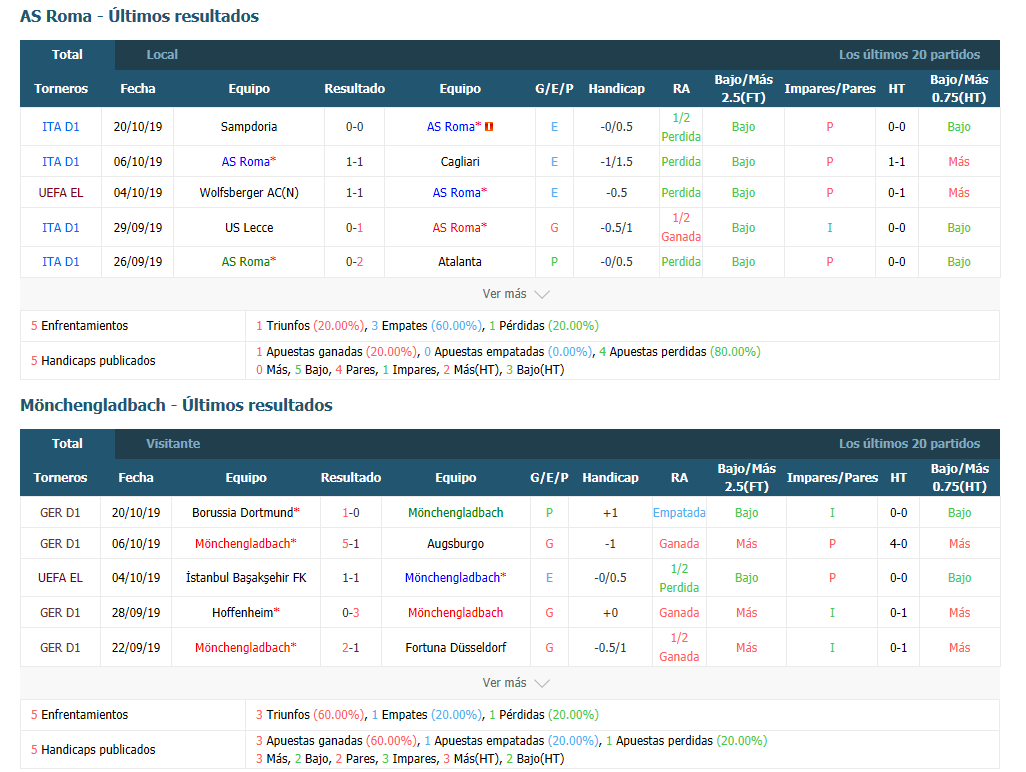Click Hoffenheim team name
1026x772 pixels.
tap(245, 613)
